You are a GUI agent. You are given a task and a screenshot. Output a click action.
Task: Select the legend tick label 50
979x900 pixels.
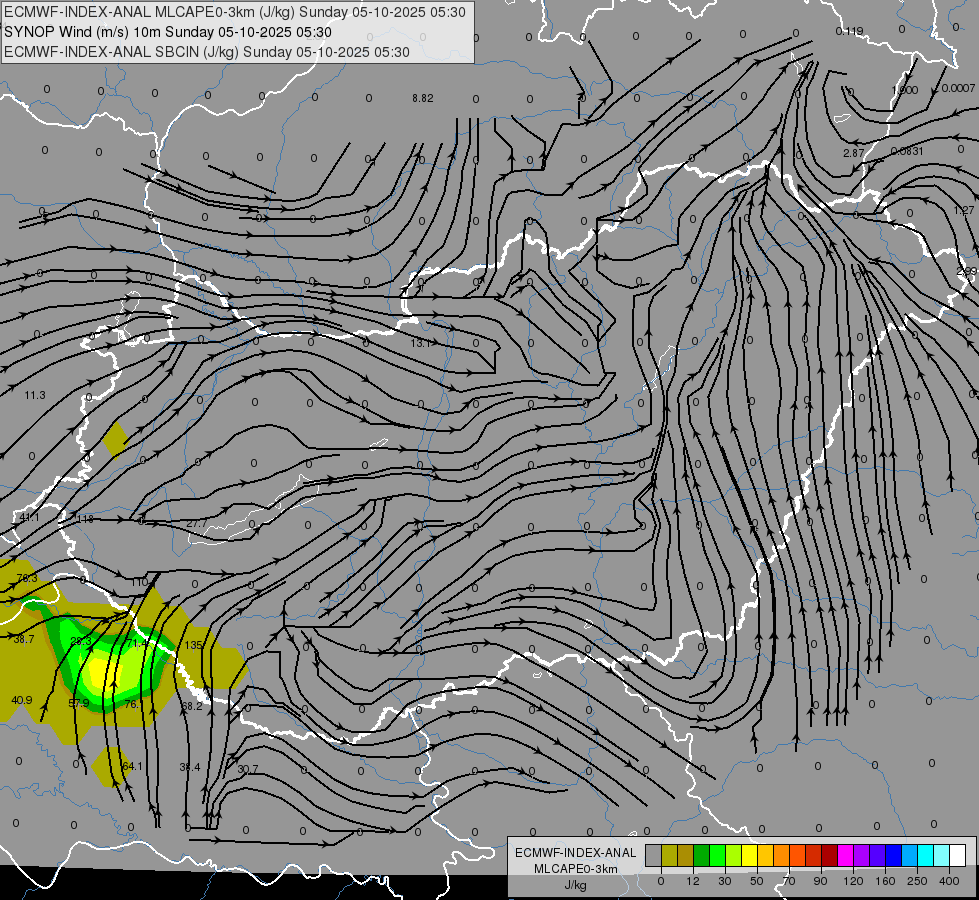pos(757,881)
